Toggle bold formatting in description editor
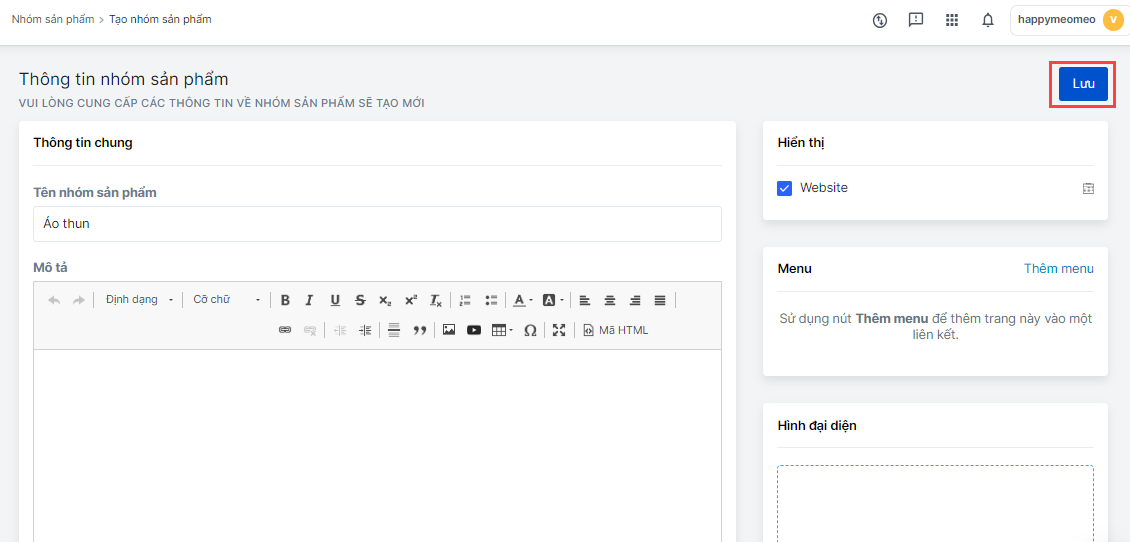Viewport: 1130px width, 542px height. [285, 300]
